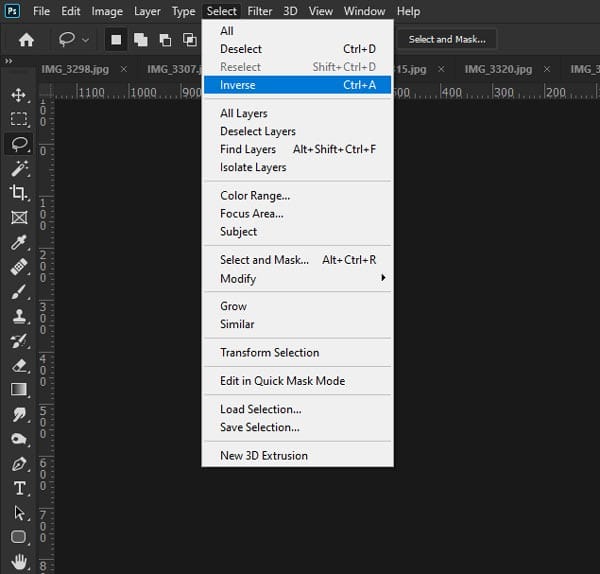Select the Rectangular Marquee tool

(x=19, y=119)
